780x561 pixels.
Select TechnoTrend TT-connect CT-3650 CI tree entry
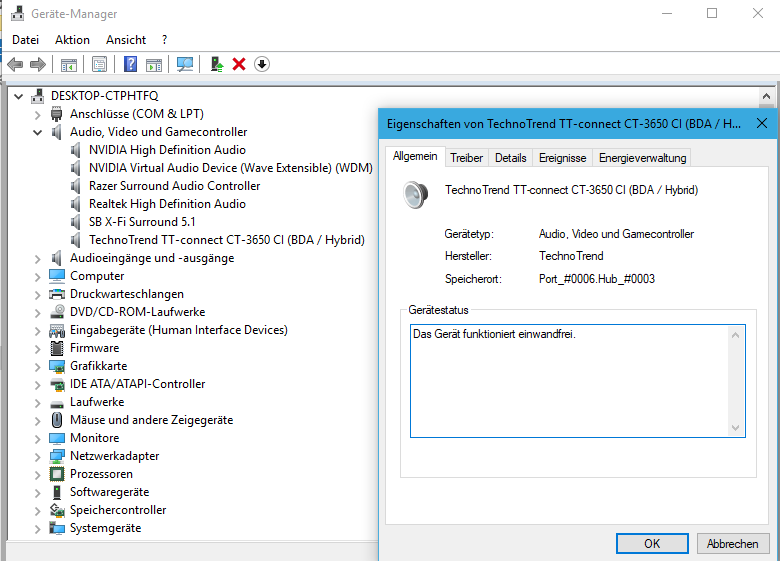[227, 240]
